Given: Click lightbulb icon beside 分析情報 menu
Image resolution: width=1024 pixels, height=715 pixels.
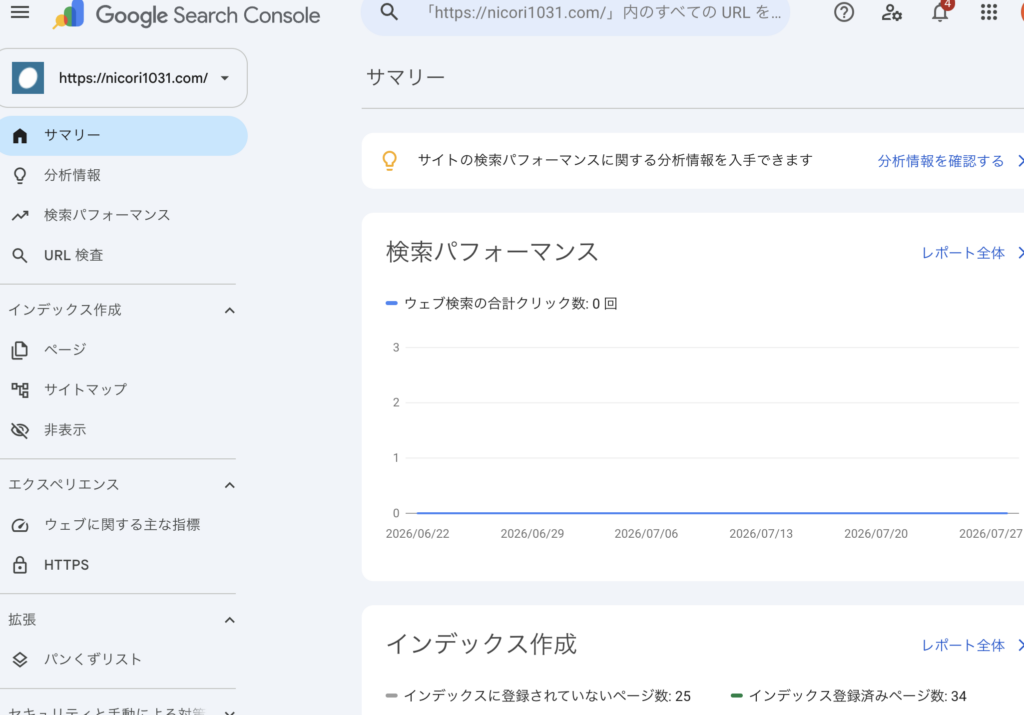Looking at the screenshot, I should click(x=20, y=176).
